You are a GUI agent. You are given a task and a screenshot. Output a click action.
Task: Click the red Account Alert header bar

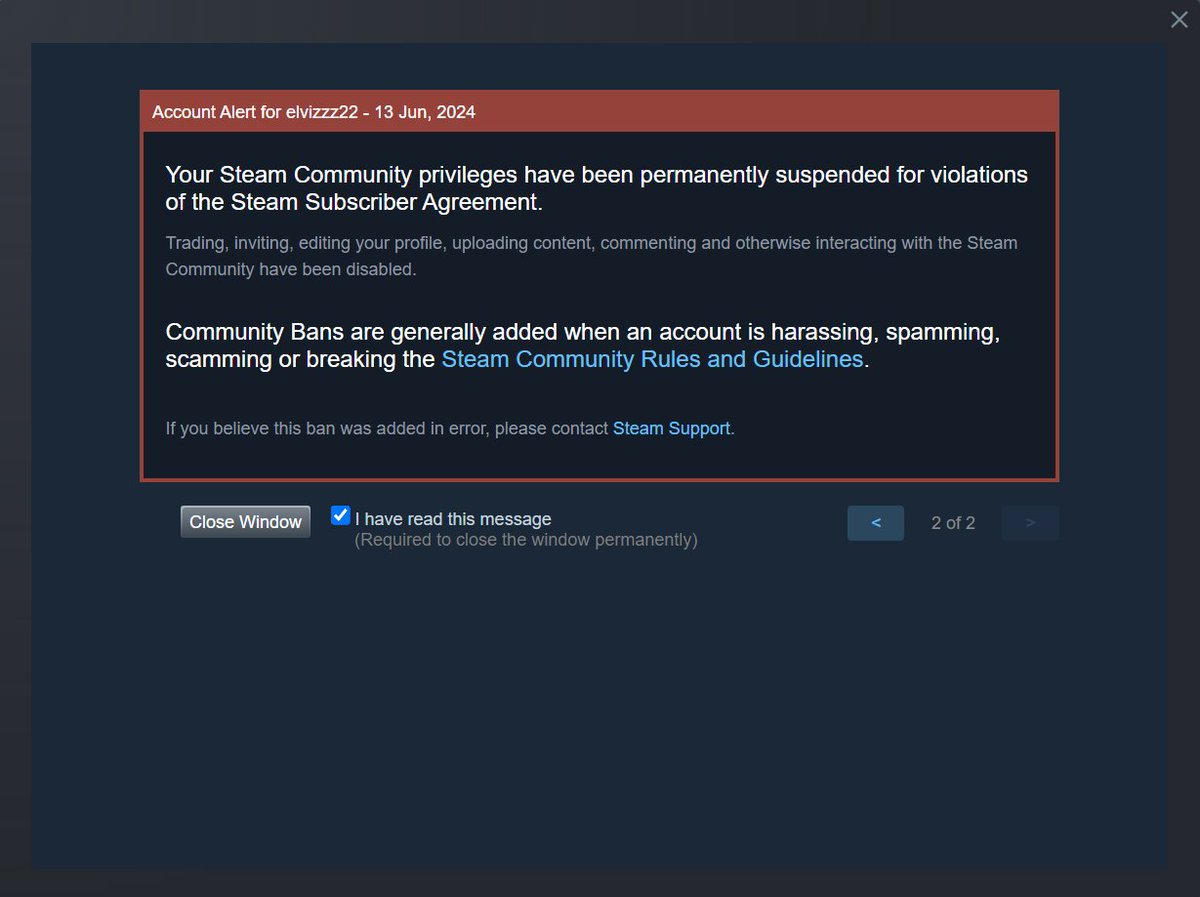(599, 112)
